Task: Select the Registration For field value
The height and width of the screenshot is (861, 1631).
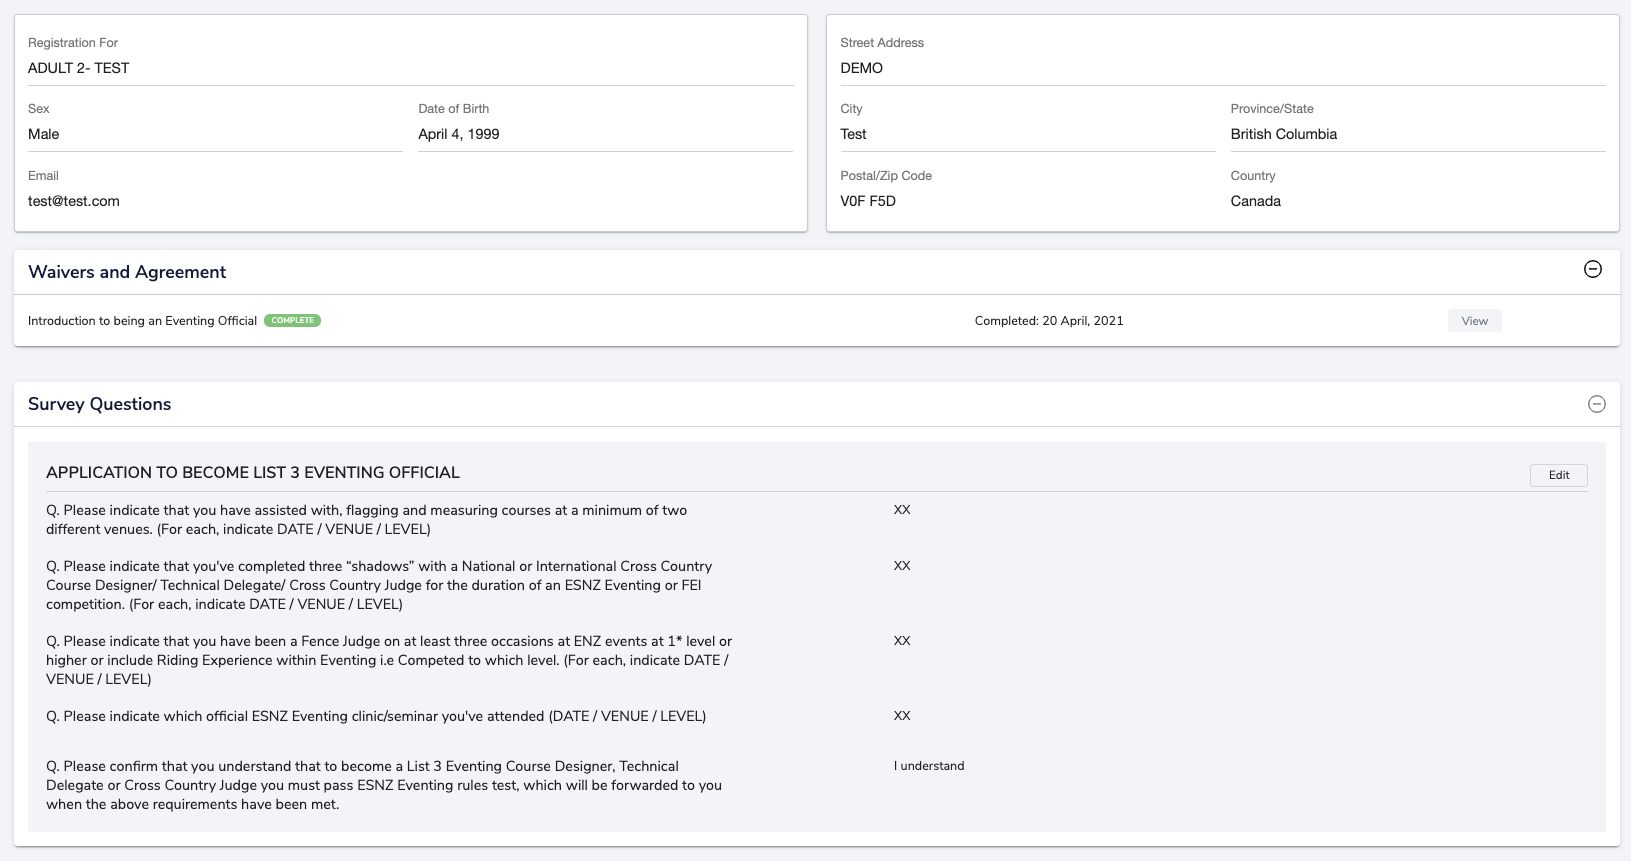Action: [79, 68]
